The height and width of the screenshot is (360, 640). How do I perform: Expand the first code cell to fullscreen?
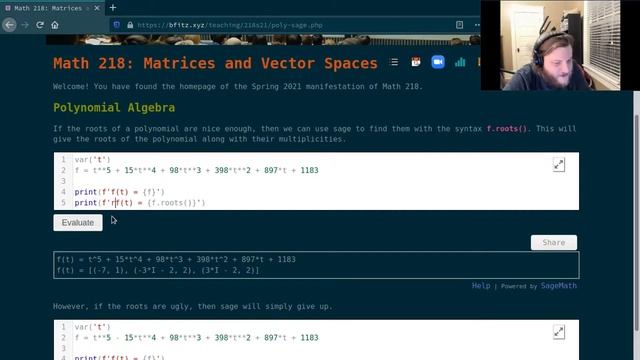pos(559,164)
